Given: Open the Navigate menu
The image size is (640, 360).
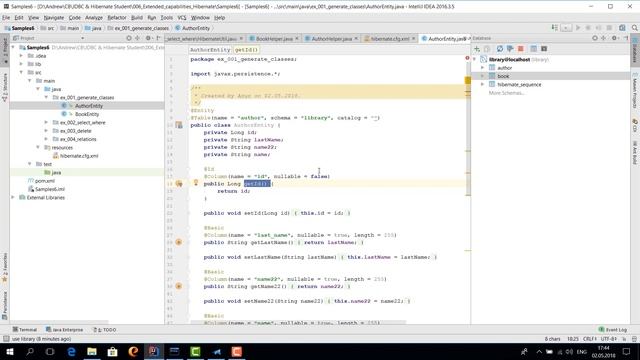Looking at the screenshot, I should [x=54, y=18].
